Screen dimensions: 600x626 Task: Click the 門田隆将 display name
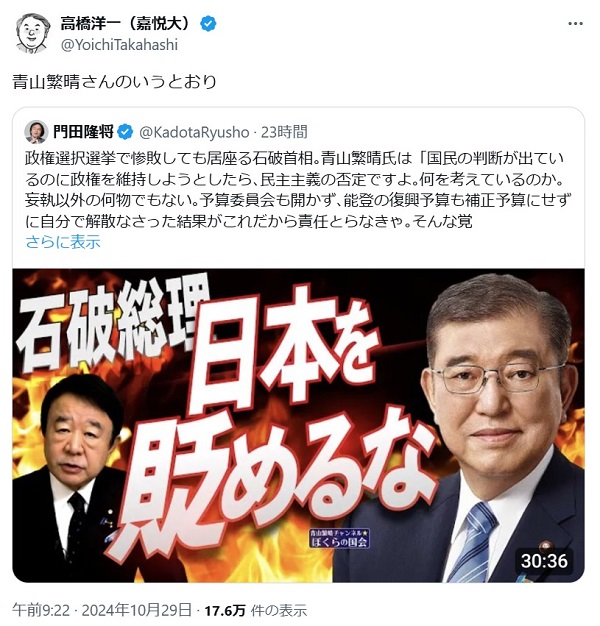(x=84, y=132)
